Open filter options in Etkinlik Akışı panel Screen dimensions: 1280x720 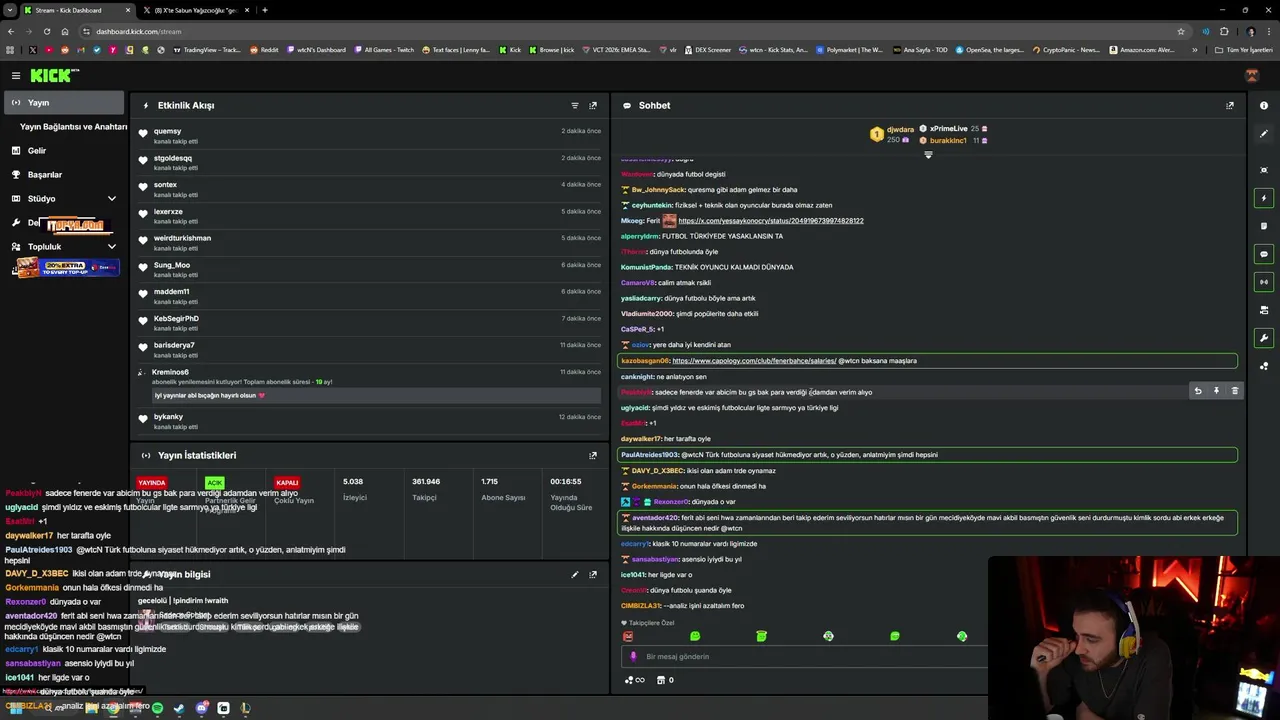pos(574,105)
